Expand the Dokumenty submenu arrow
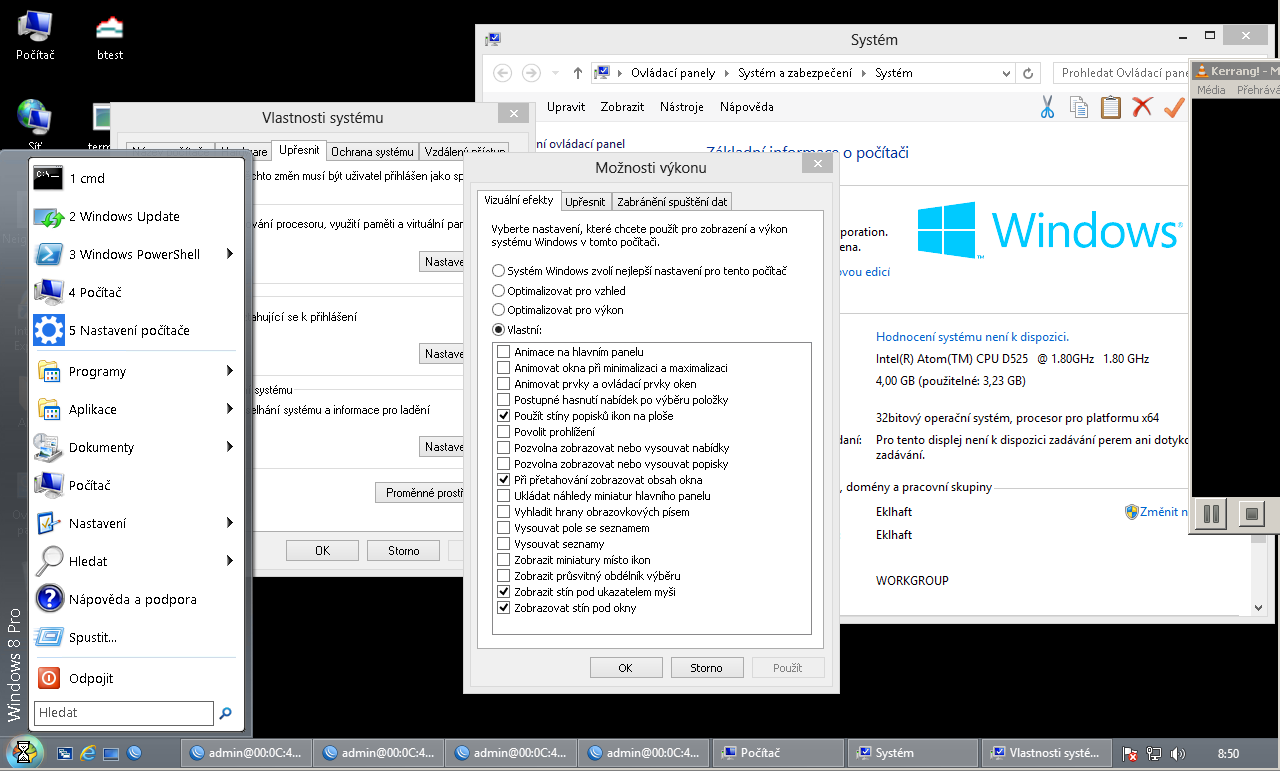 point(230,447)
